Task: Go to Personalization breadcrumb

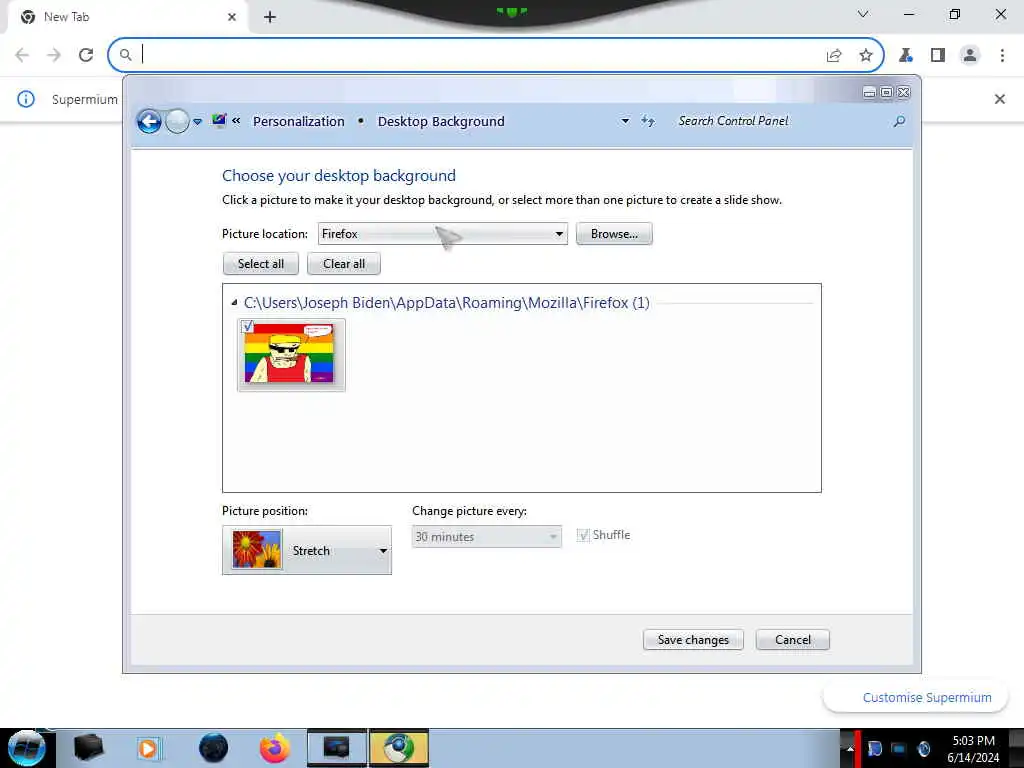Action: tap(298, 121)
